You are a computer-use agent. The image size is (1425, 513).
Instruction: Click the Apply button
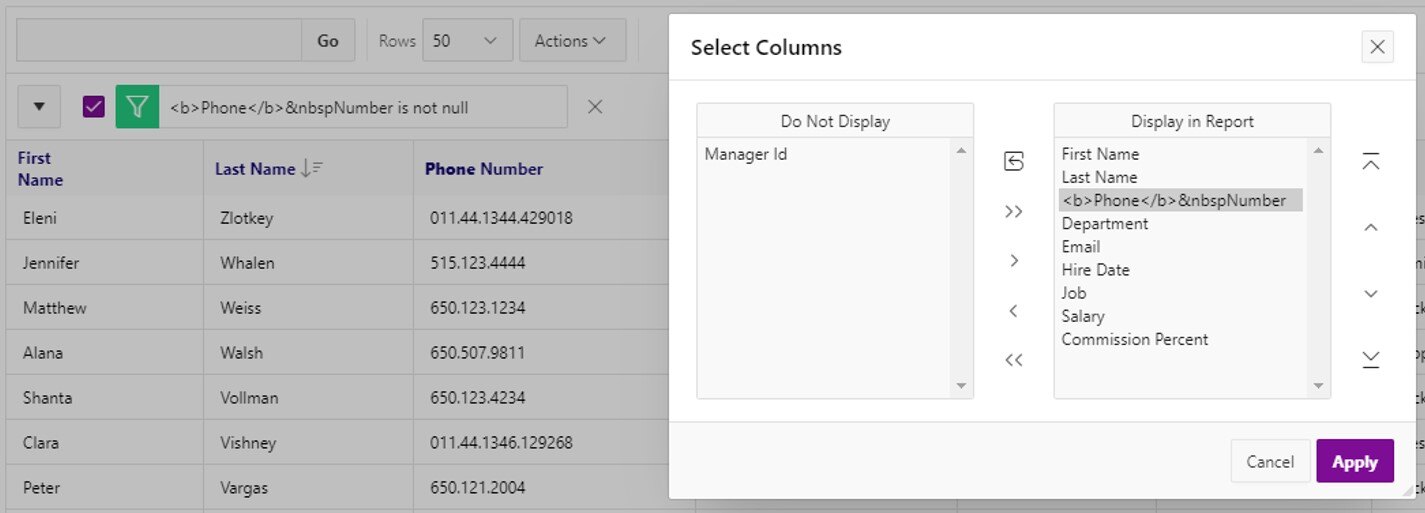point(1355,461)
